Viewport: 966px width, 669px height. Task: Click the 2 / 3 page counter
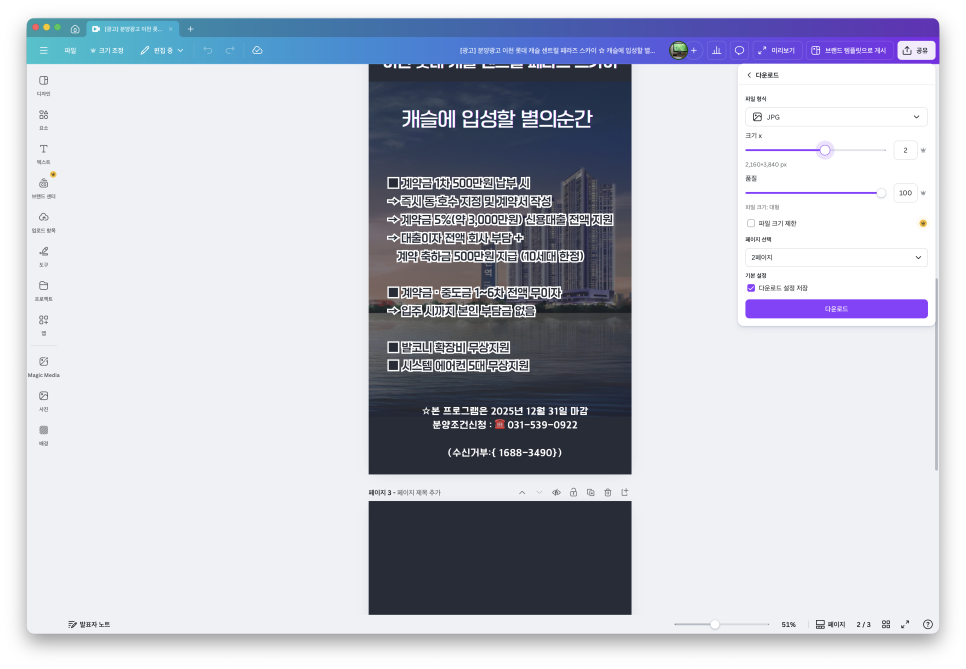pyautogui.click(x=863, y=624)
